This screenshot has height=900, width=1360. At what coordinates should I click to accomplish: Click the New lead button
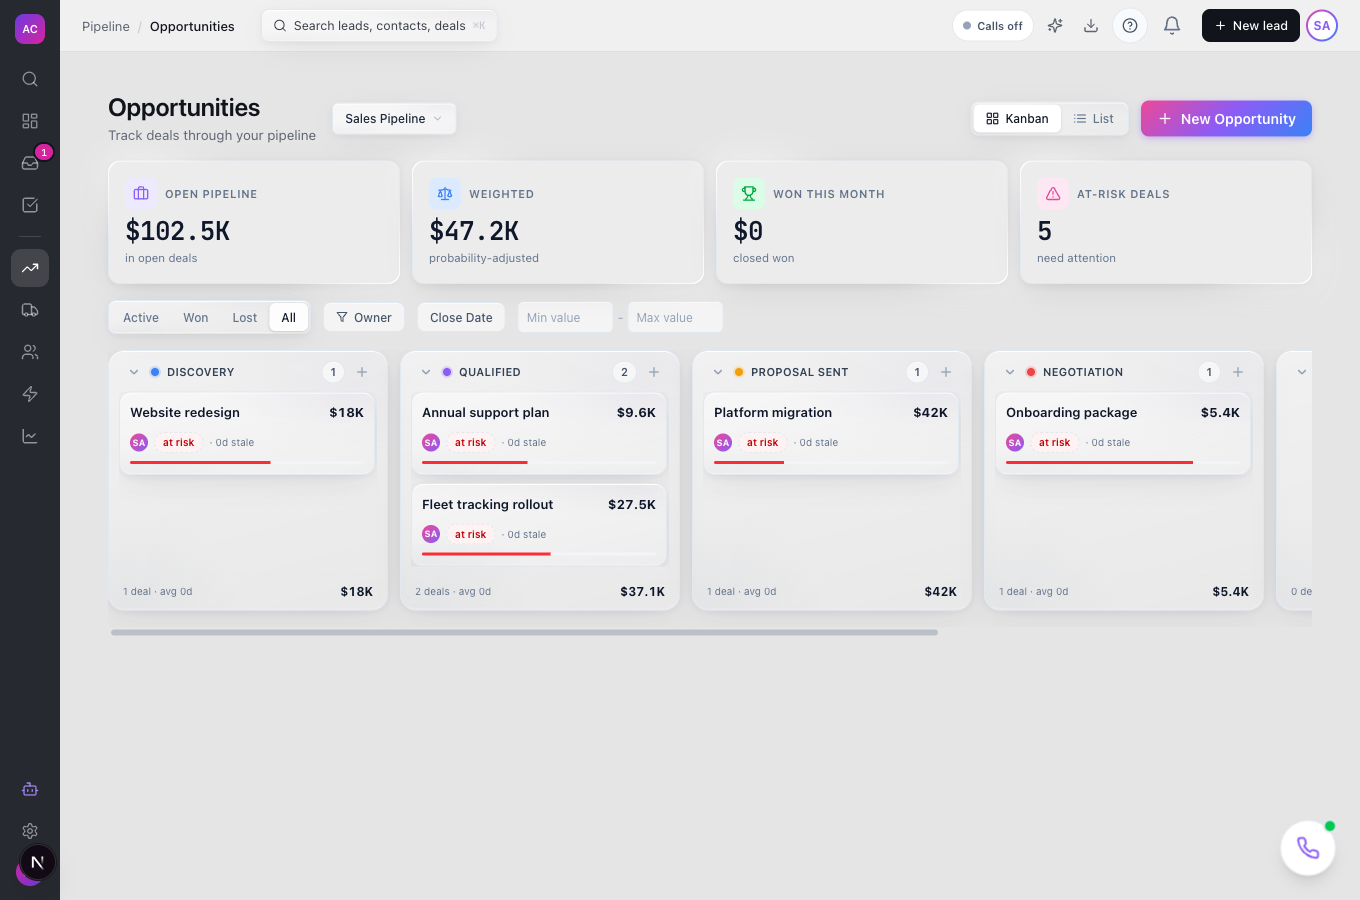[x=1251, y=26]
